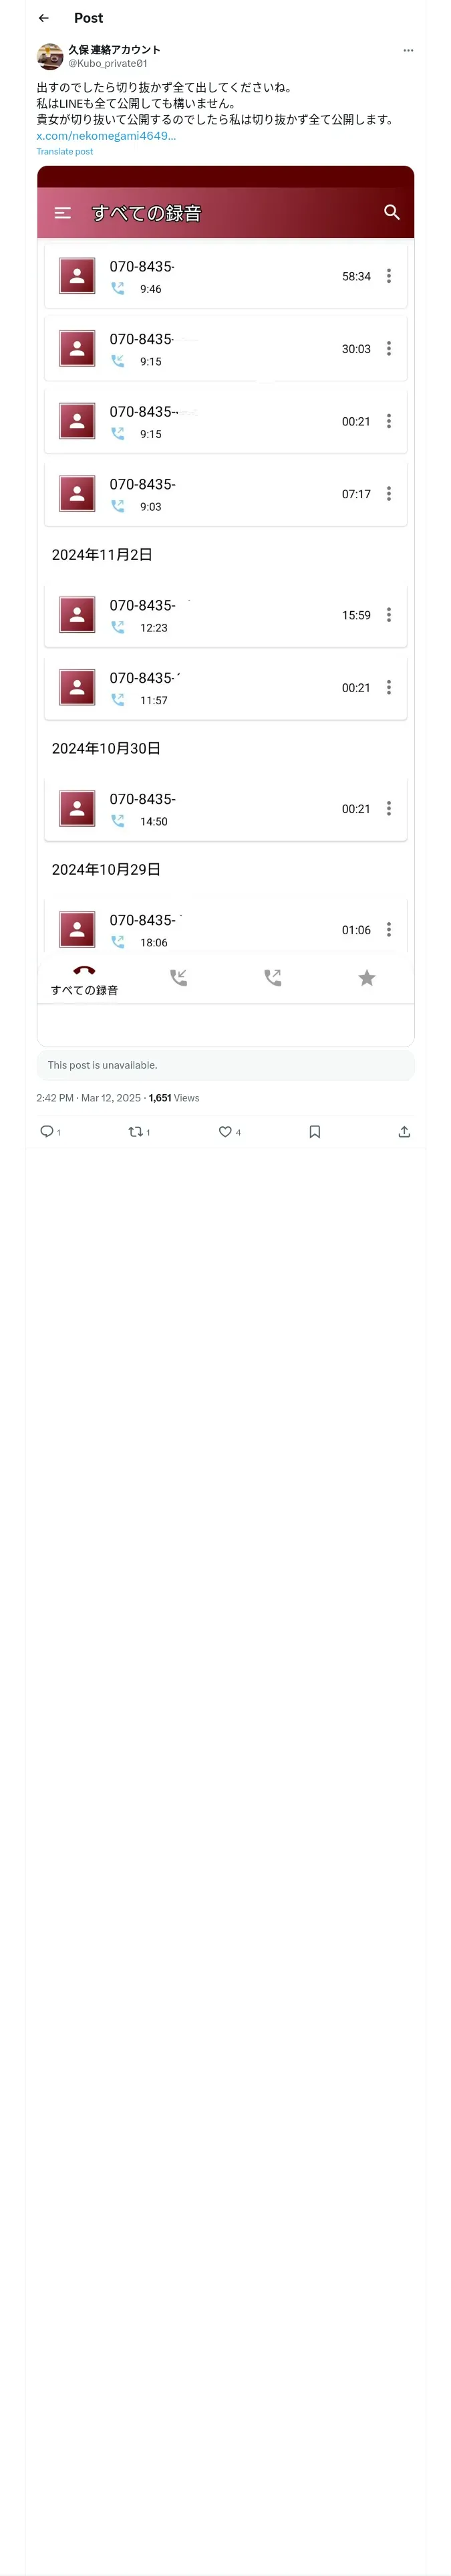This screenshot has height=2576, width=451.
Task: Click the repost icon
Action: [135, 1131]
